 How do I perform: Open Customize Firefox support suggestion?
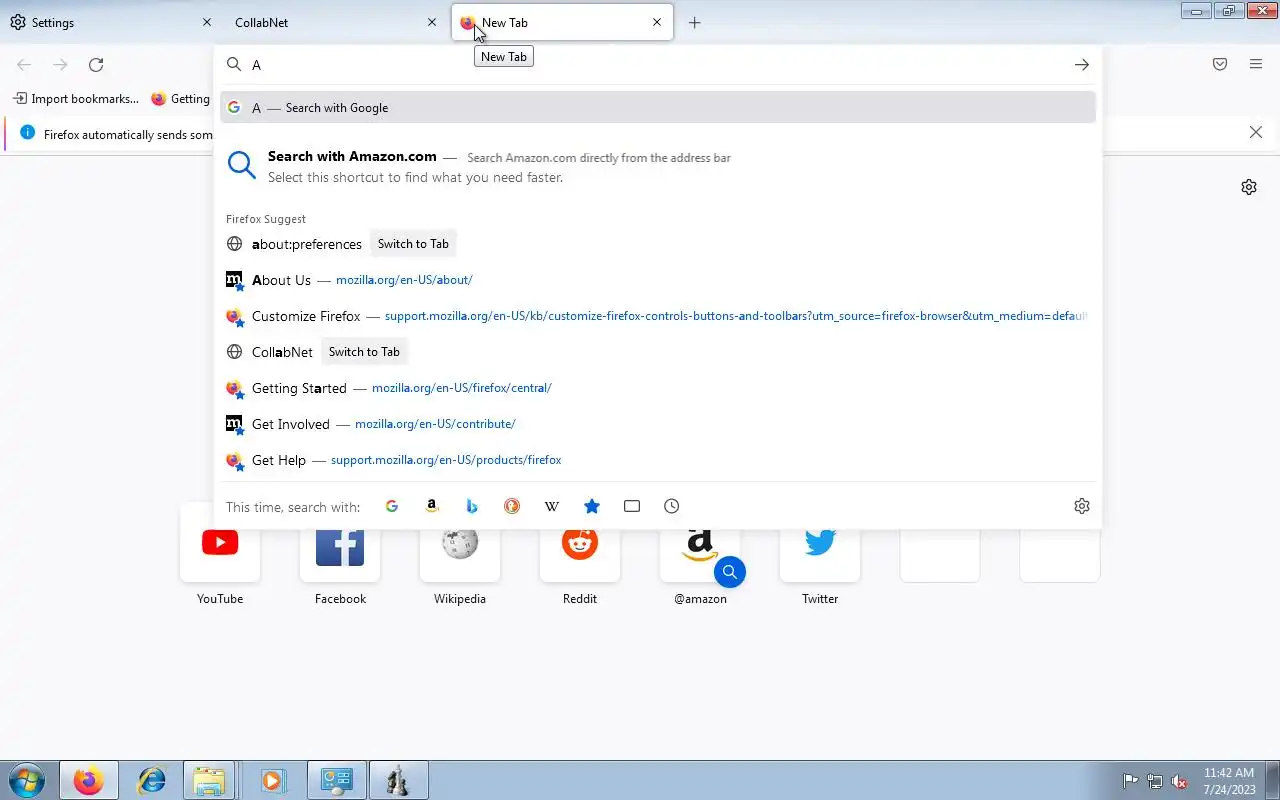coord(658,316)
